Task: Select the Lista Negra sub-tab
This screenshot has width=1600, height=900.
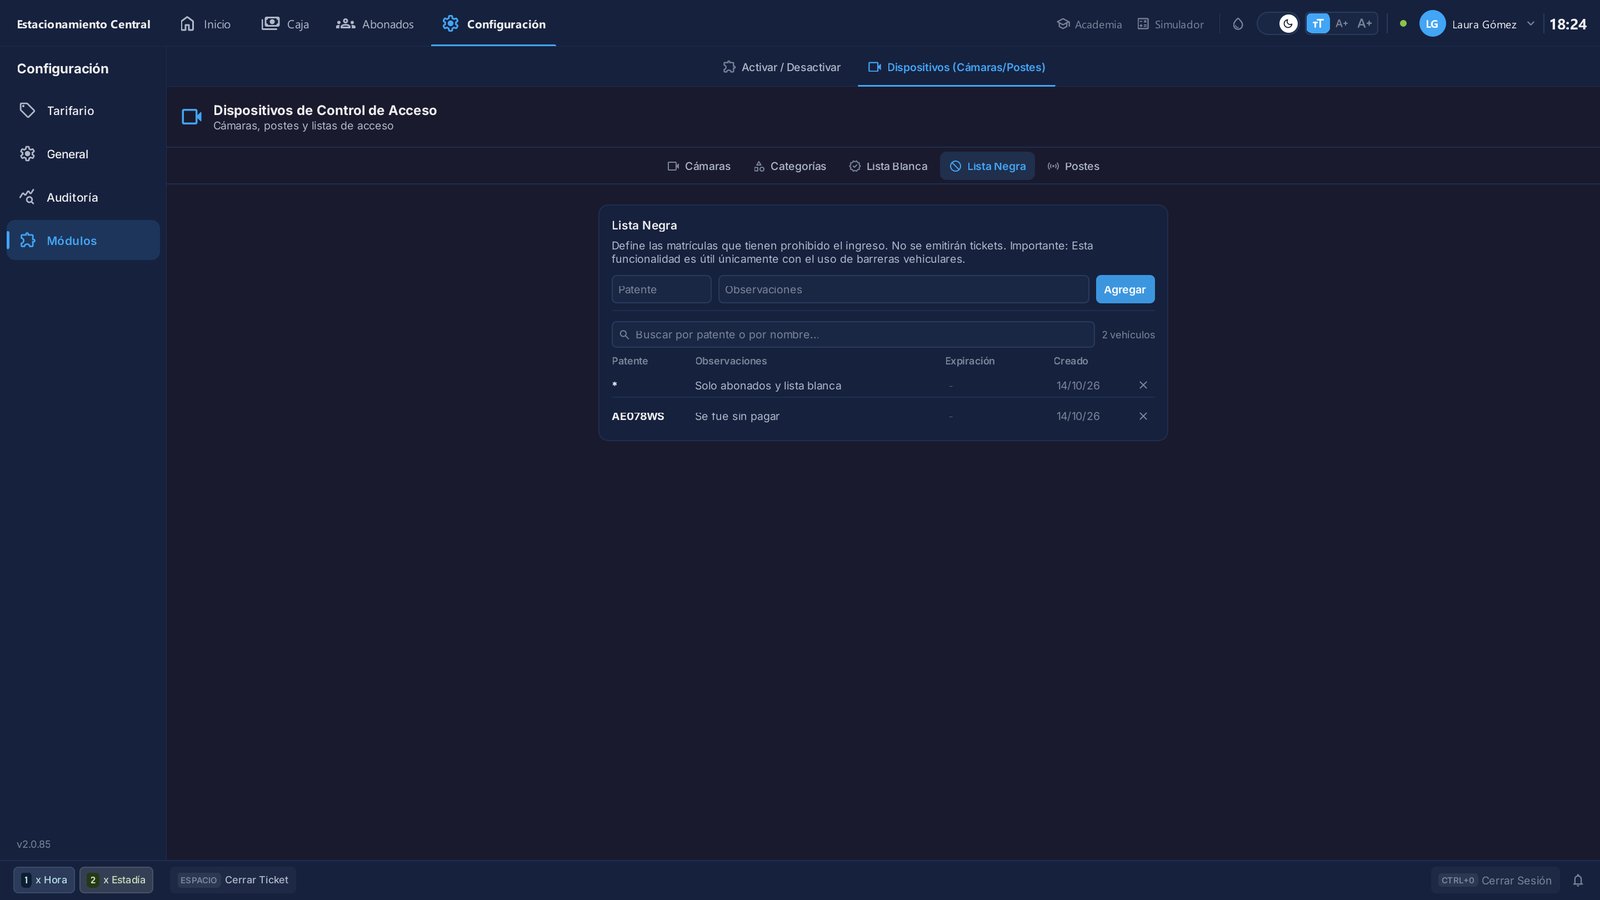Action: (987, 166)
